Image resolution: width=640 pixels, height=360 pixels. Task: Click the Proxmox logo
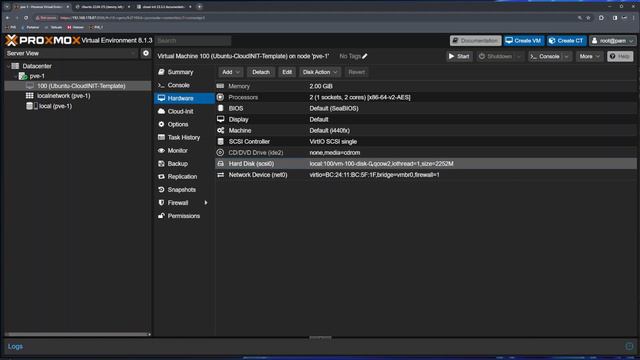point(43,40)
